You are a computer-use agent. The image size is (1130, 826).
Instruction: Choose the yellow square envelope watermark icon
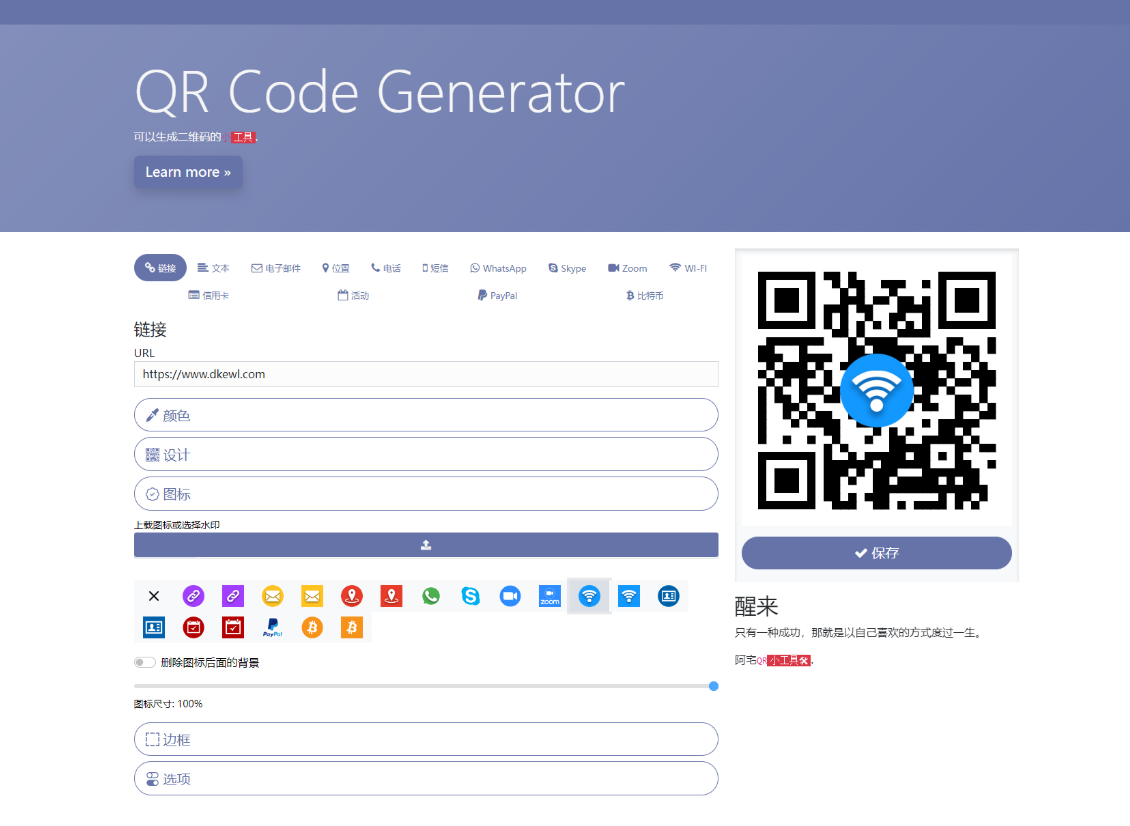312,596
